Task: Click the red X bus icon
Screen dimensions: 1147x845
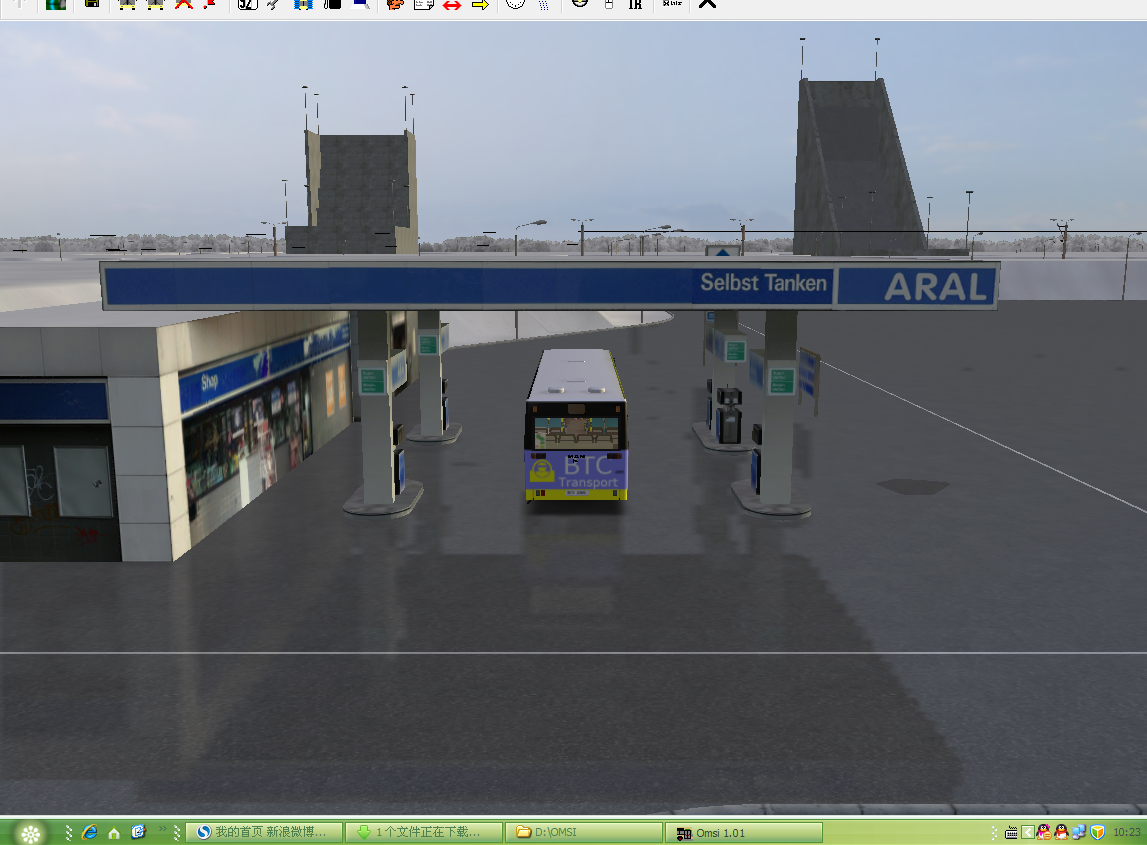Action: (x=184, y=4)
